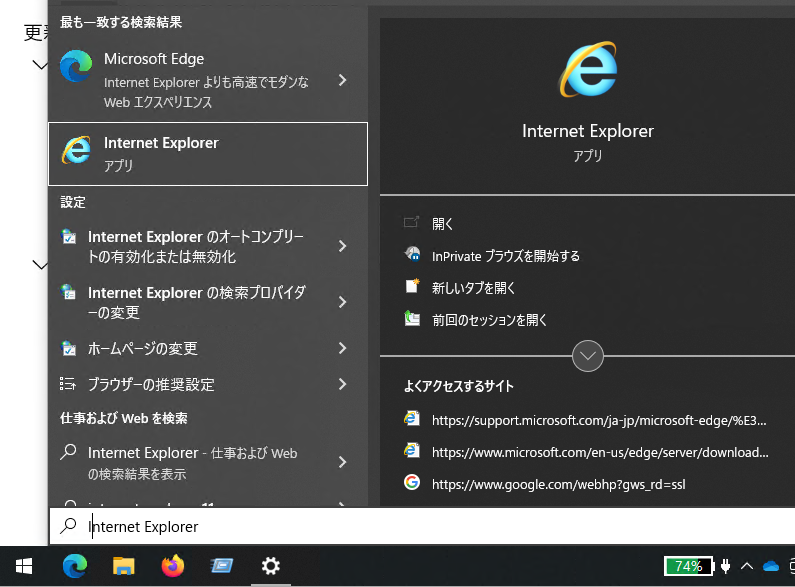Viewport: 795px width, 587px height.
Task: Open ブラウザーの推奨設定
Action: click(x=151, y=384)
